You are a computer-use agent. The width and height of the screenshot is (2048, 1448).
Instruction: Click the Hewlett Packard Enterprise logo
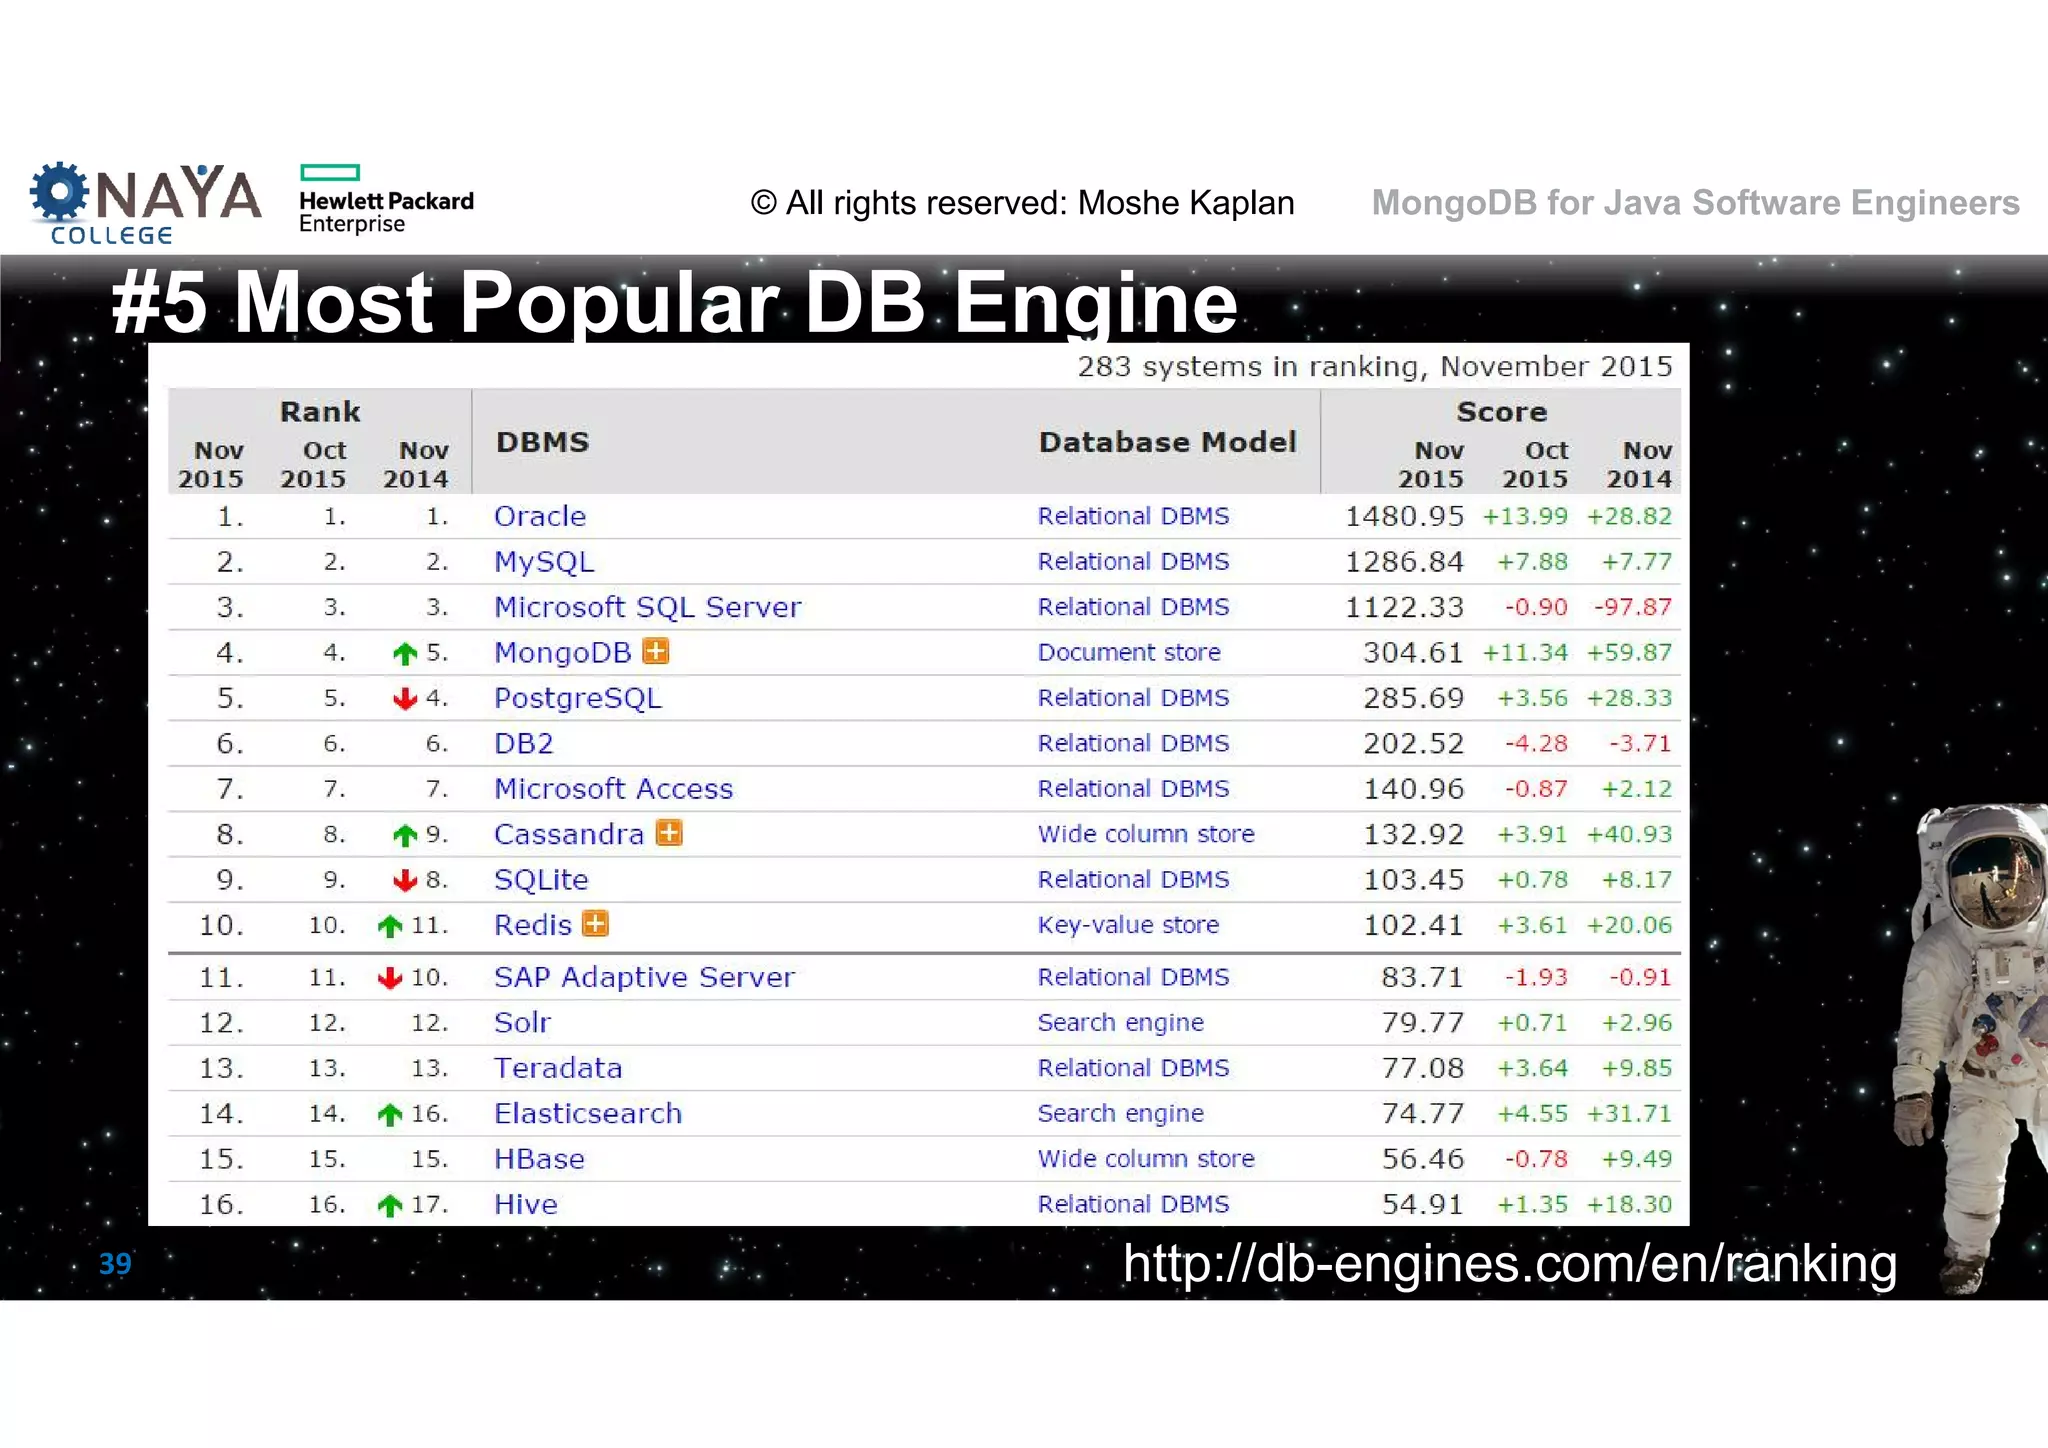(x=385, y=200)
